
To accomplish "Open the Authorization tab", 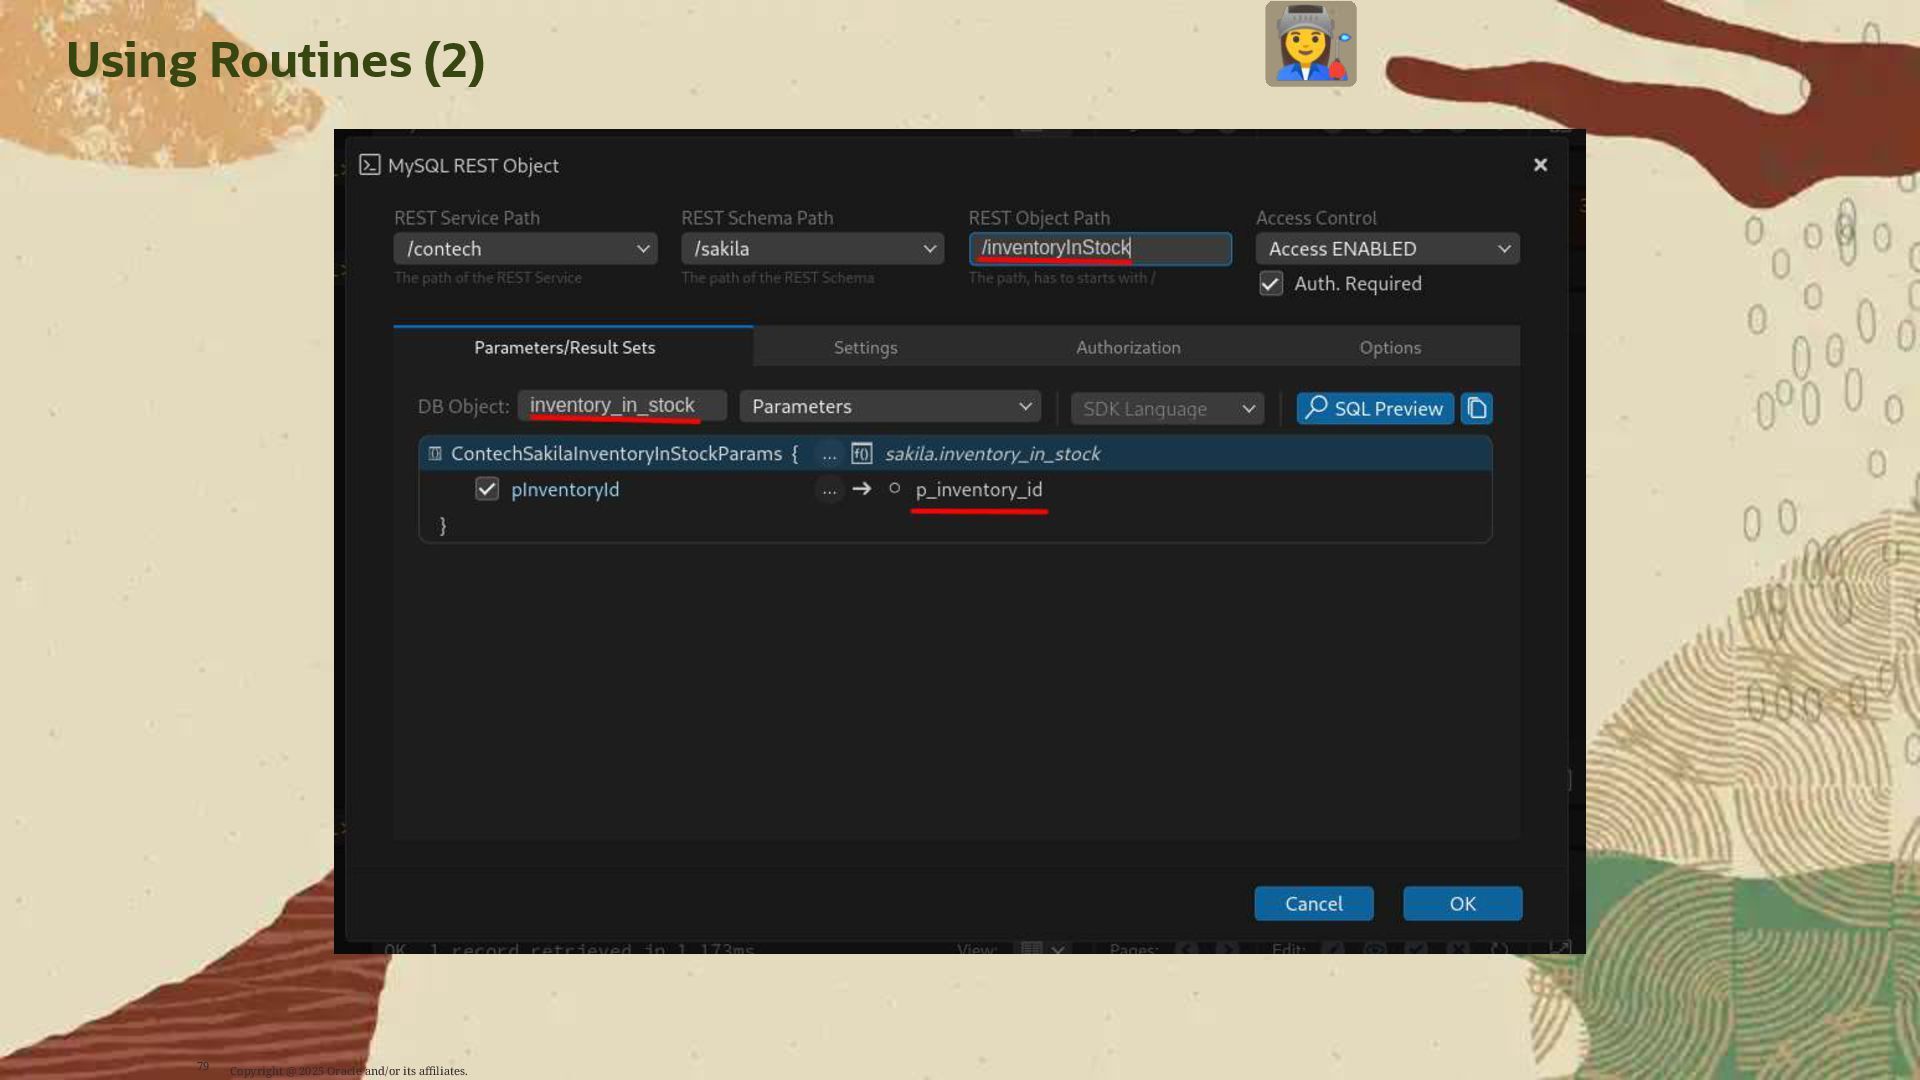I will (1128, 348).
